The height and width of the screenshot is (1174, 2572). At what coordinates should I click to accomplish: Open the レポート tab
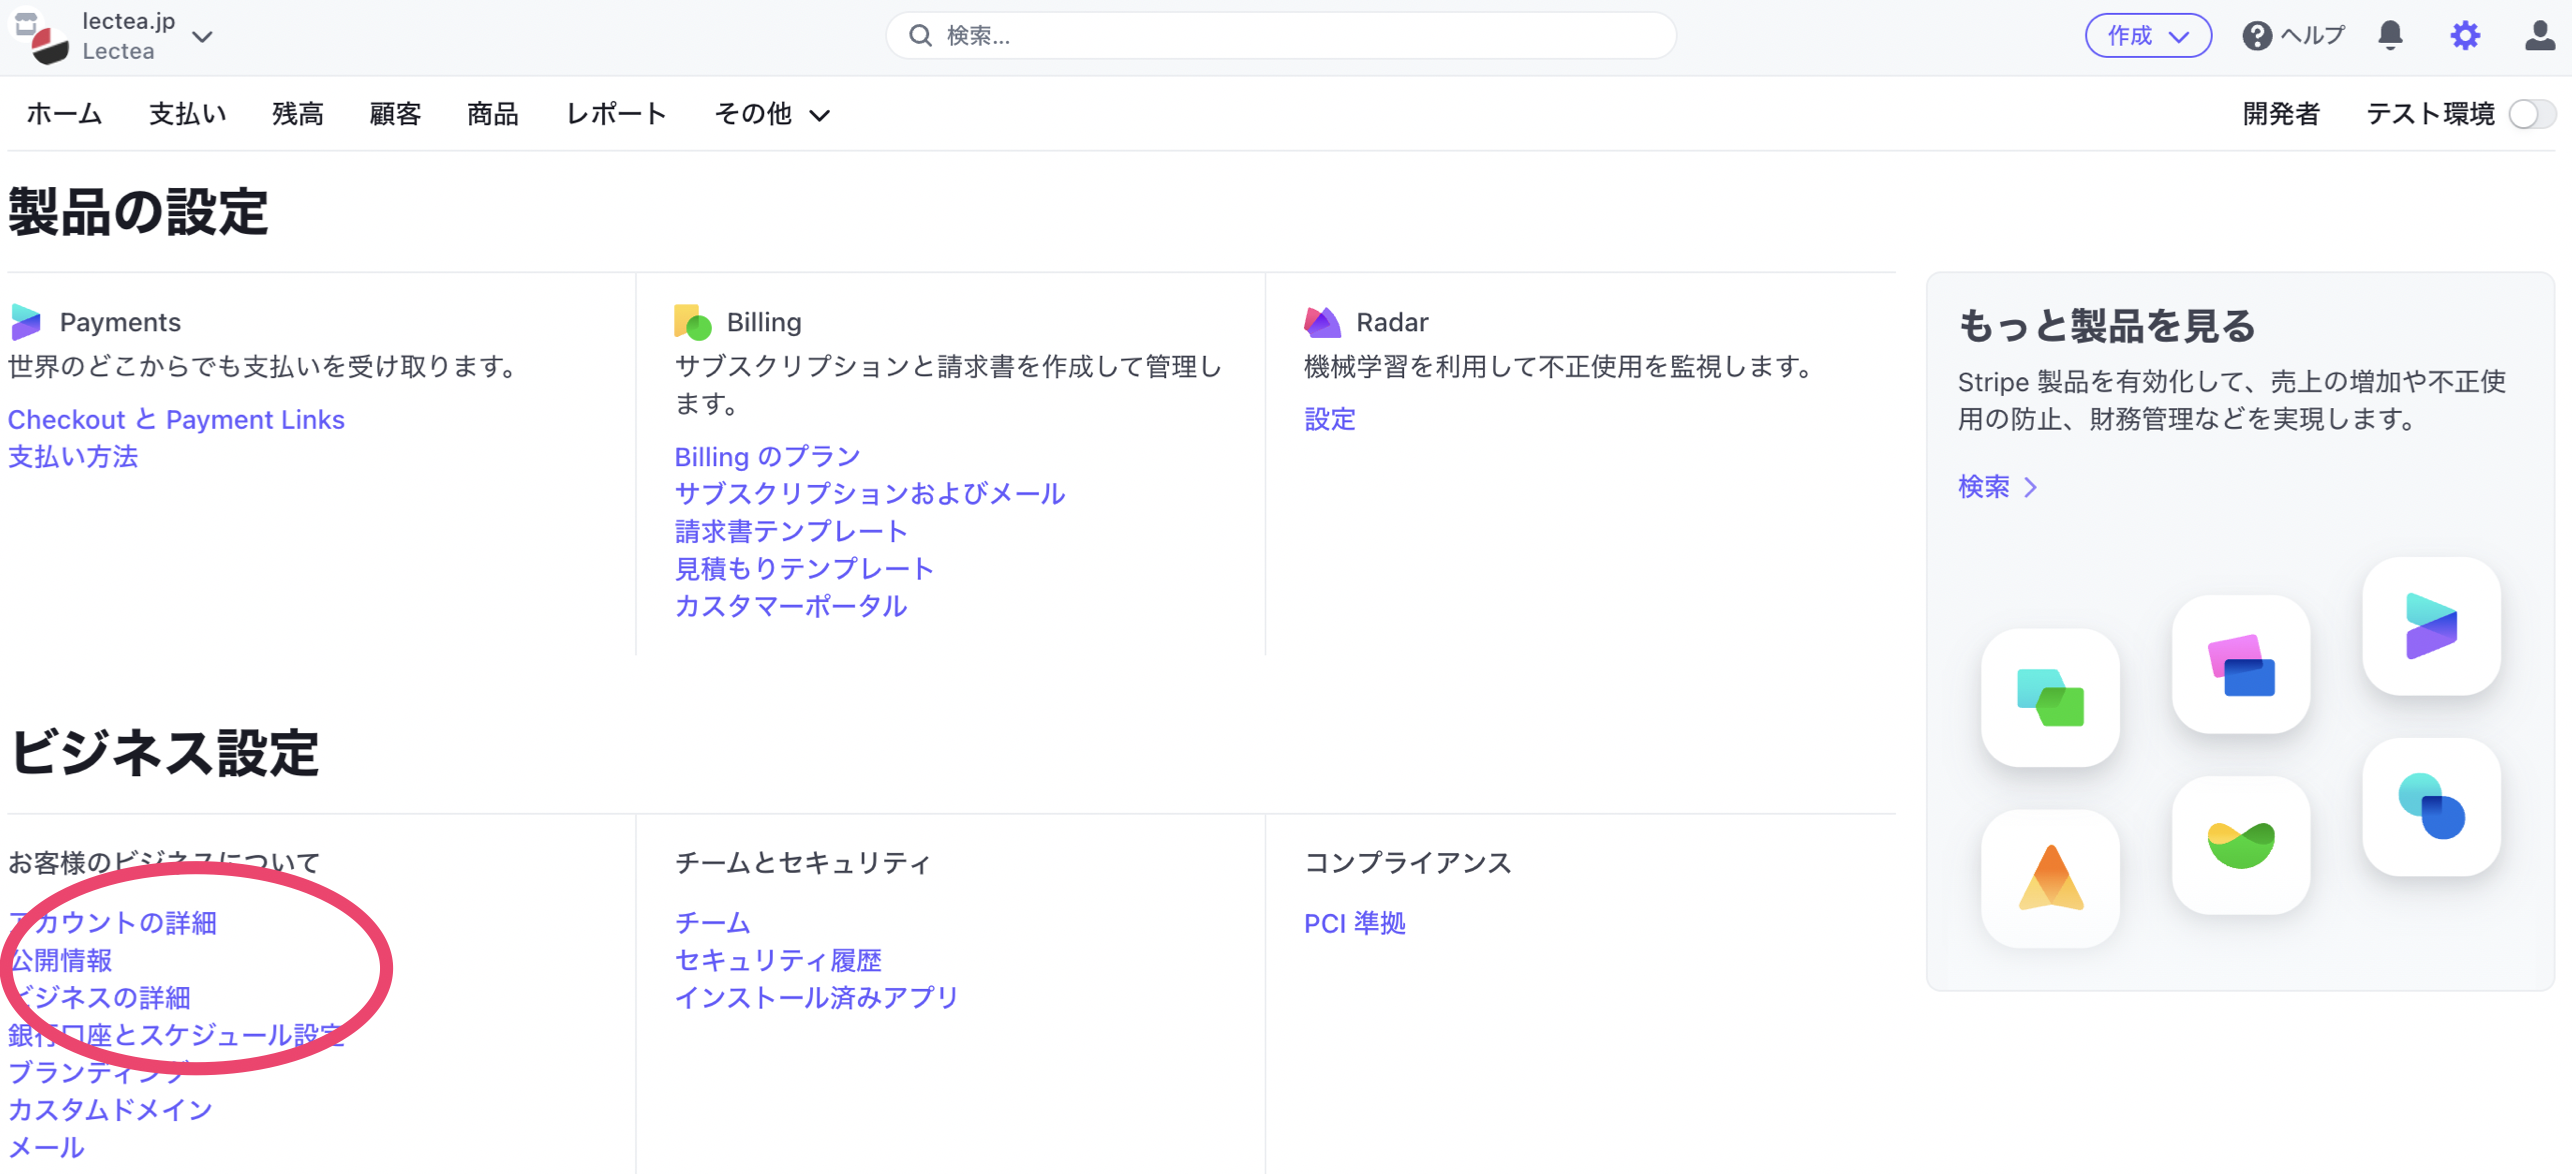616,114
